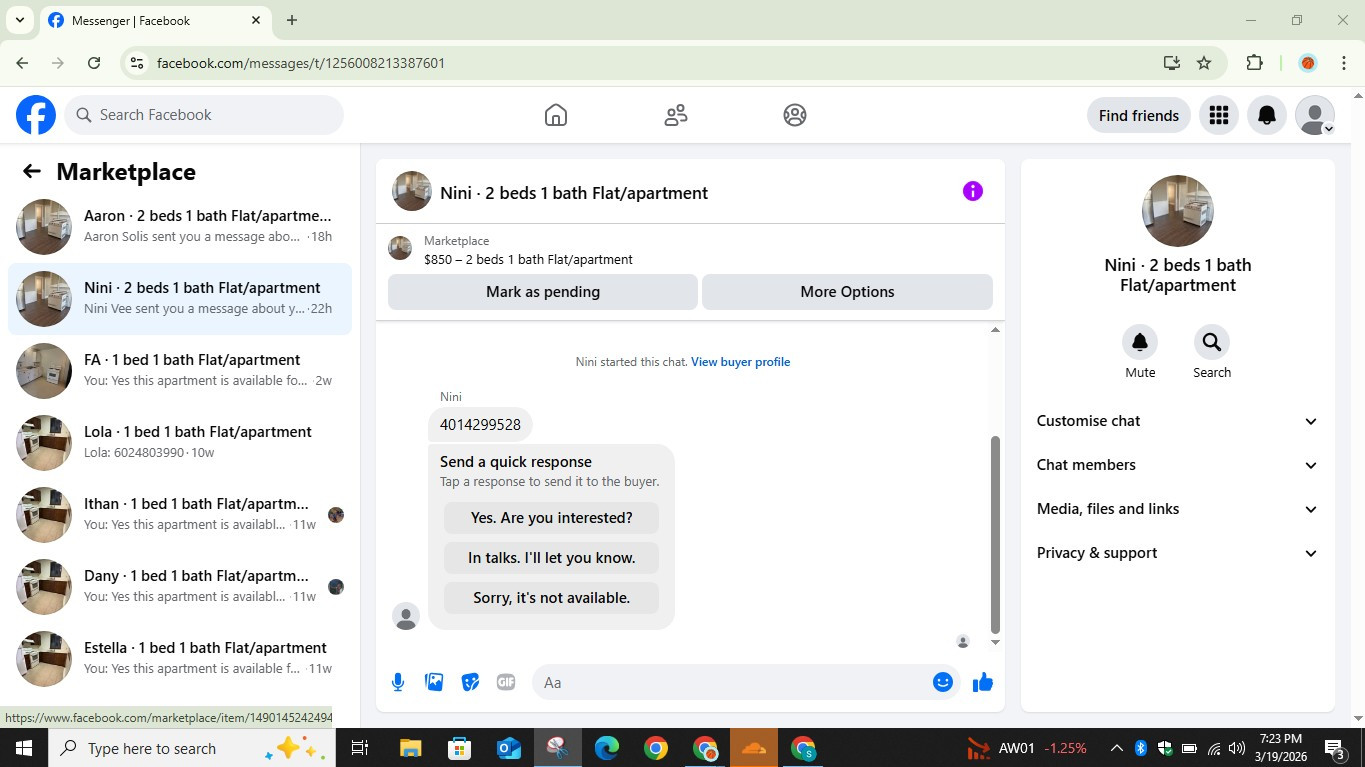Image resolution: width=1365 pixels, height=767 pixels.
Task: Open File Explorer from the taskbar
Action: click(410, 748)
